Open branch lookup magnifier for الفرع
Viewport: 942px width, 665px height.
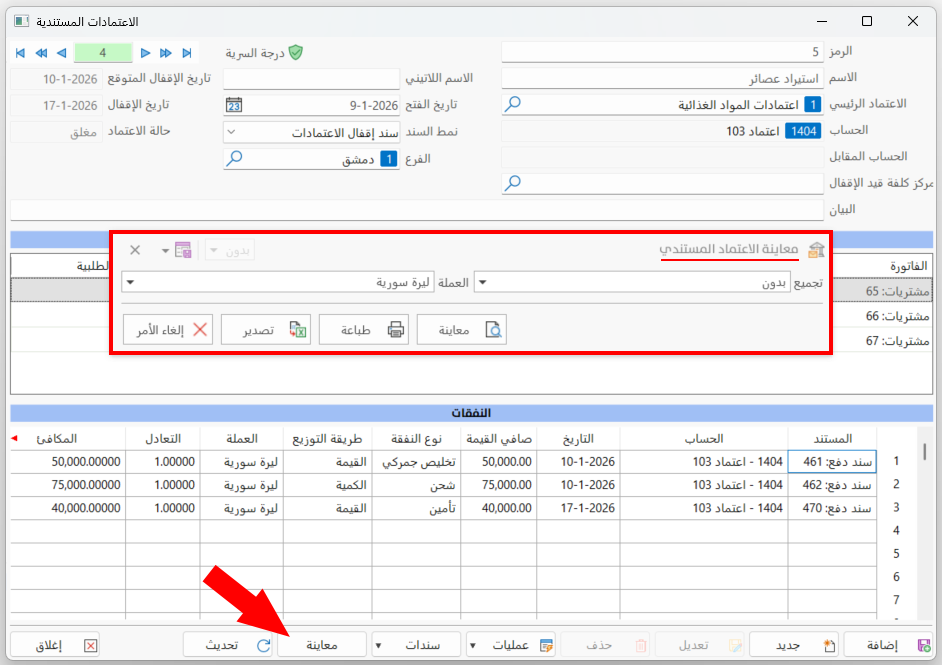(234, 158)
